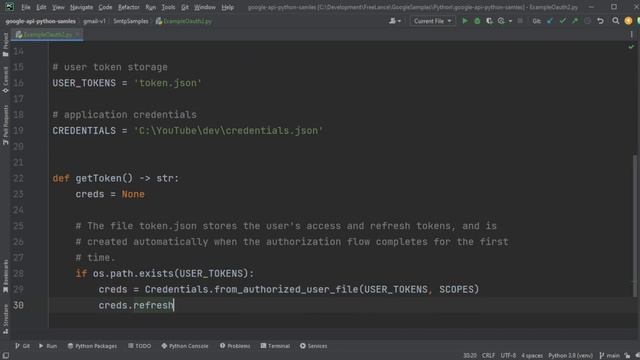Open the Problems tool window

[x=235, y=346]
